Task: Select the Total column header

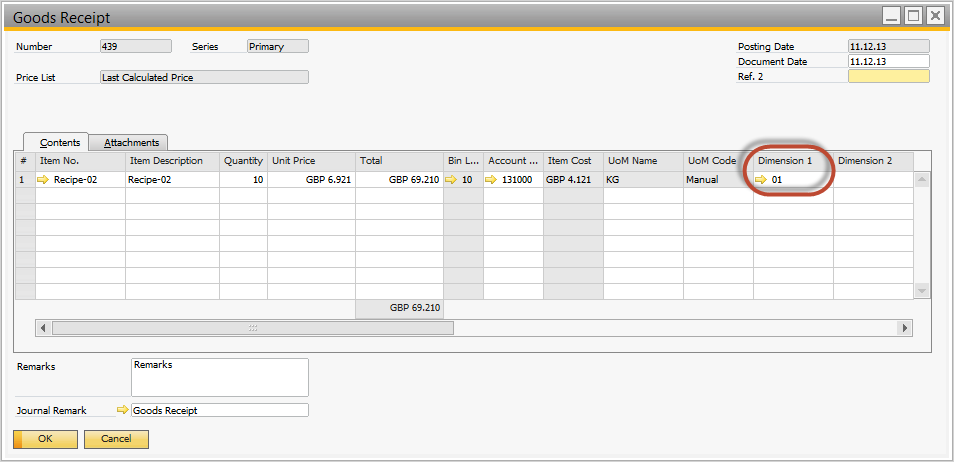Action: (x=399, y=161)
